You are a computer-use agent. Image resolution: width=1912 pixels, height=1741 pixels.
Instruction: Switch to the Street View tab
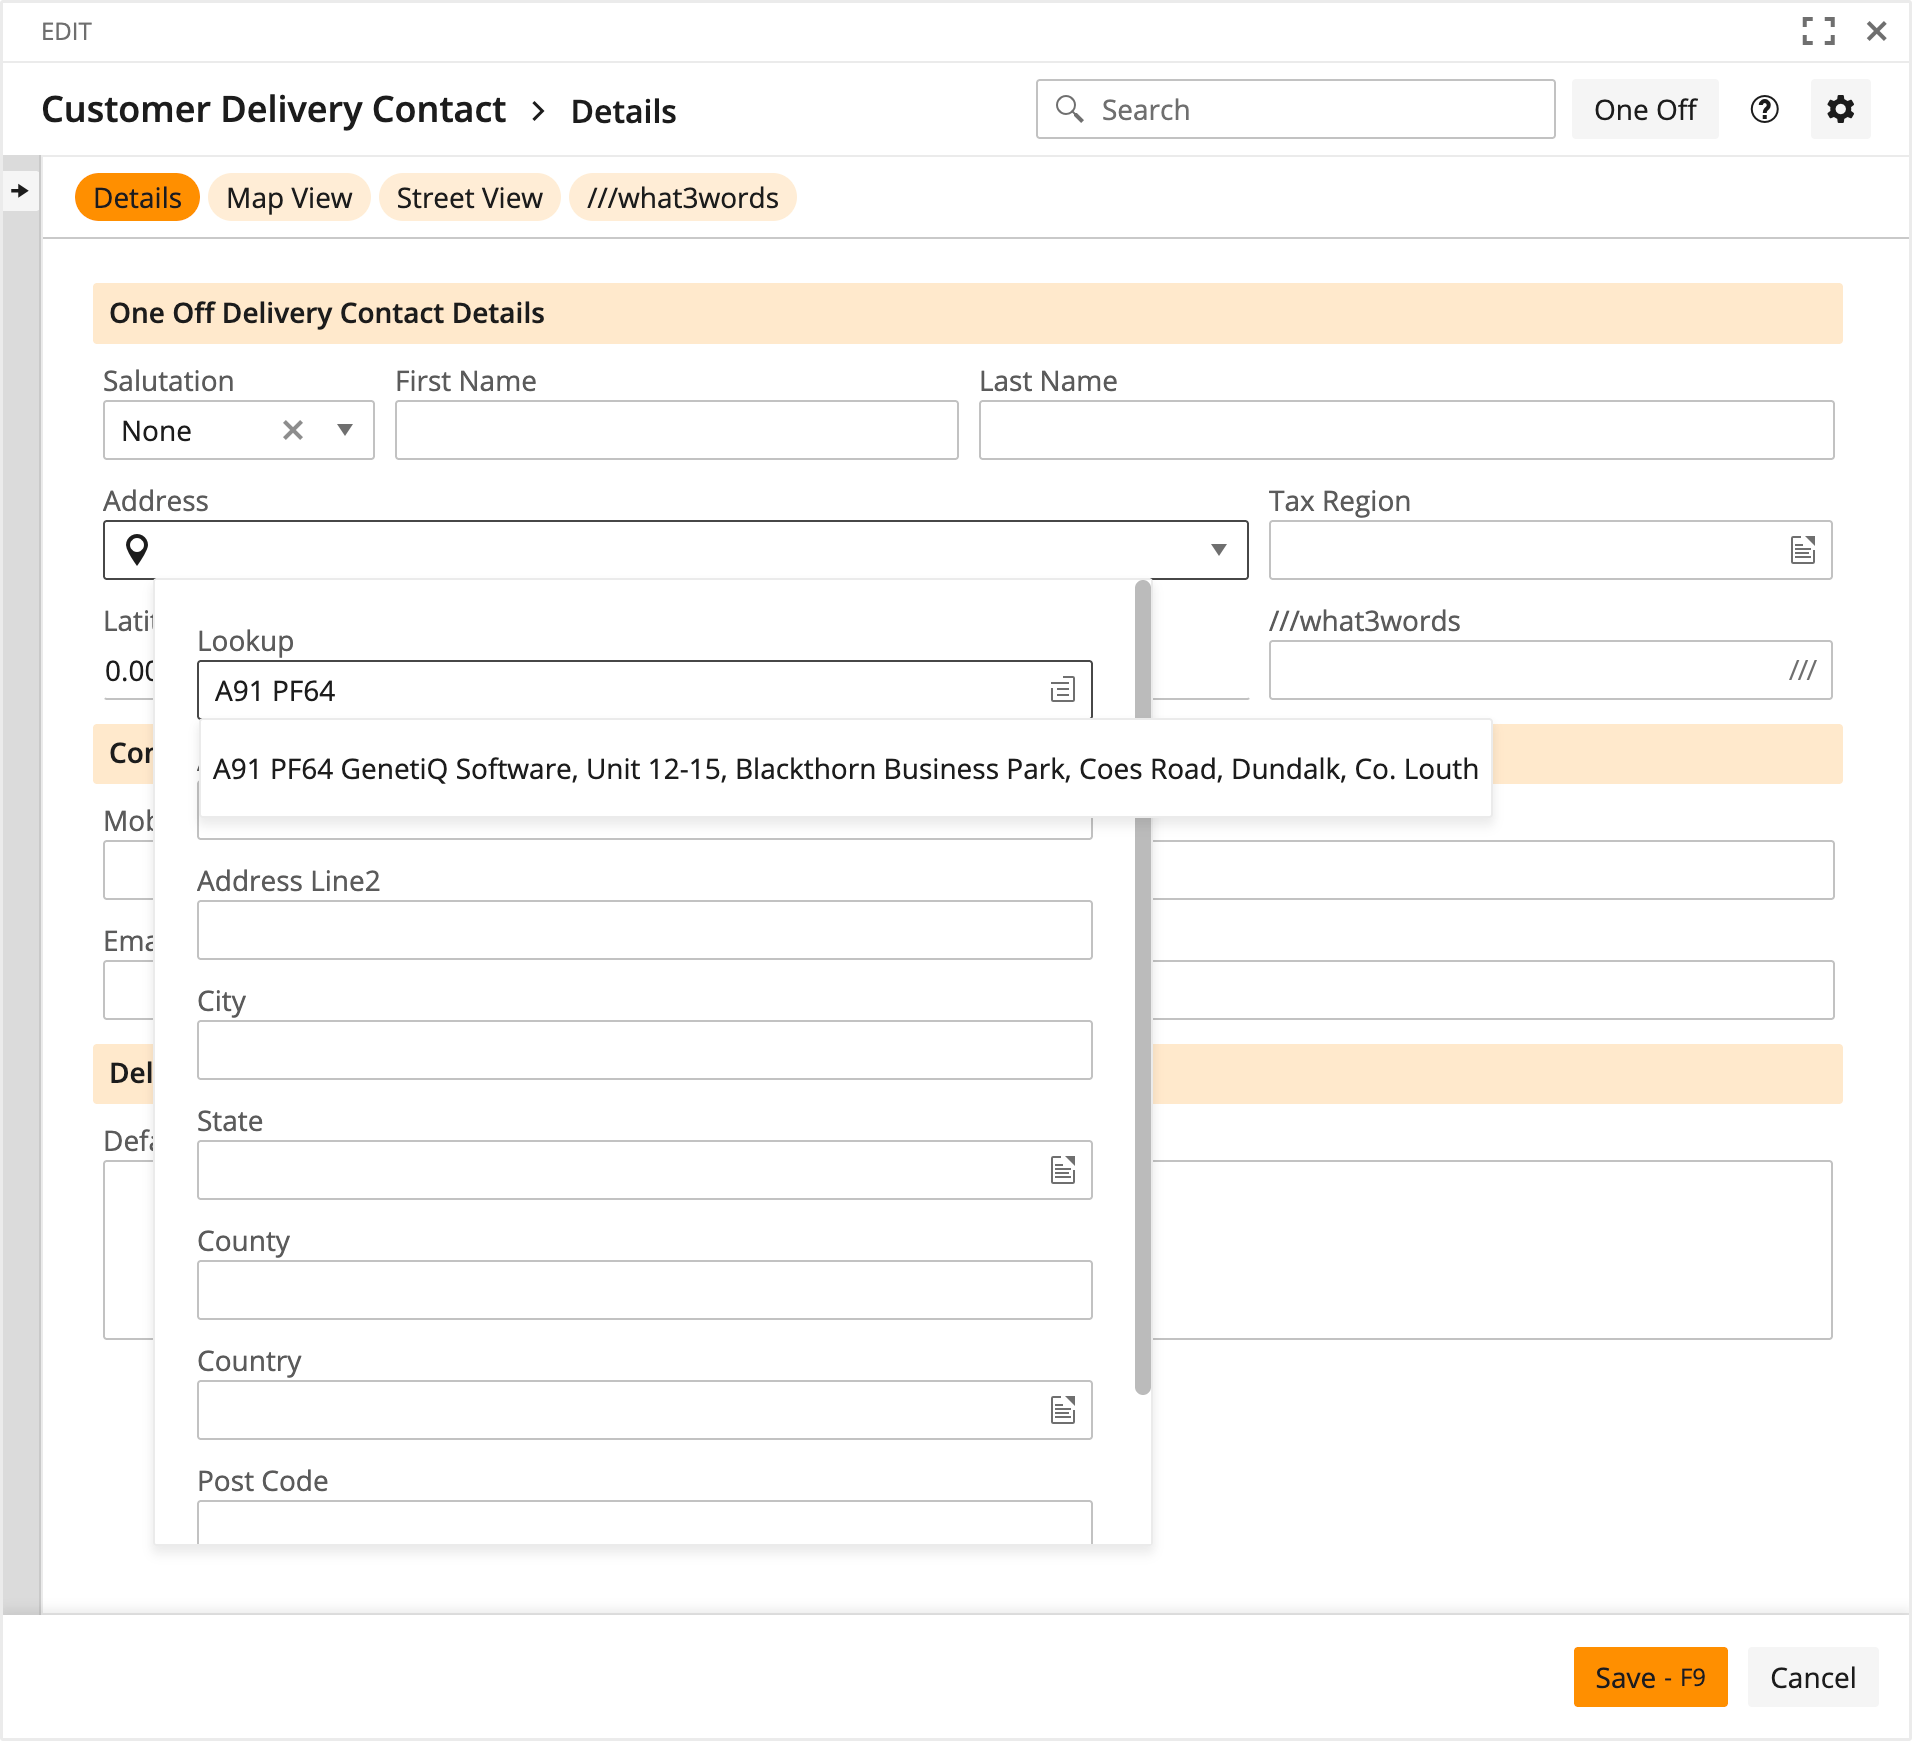click(469, 198)
